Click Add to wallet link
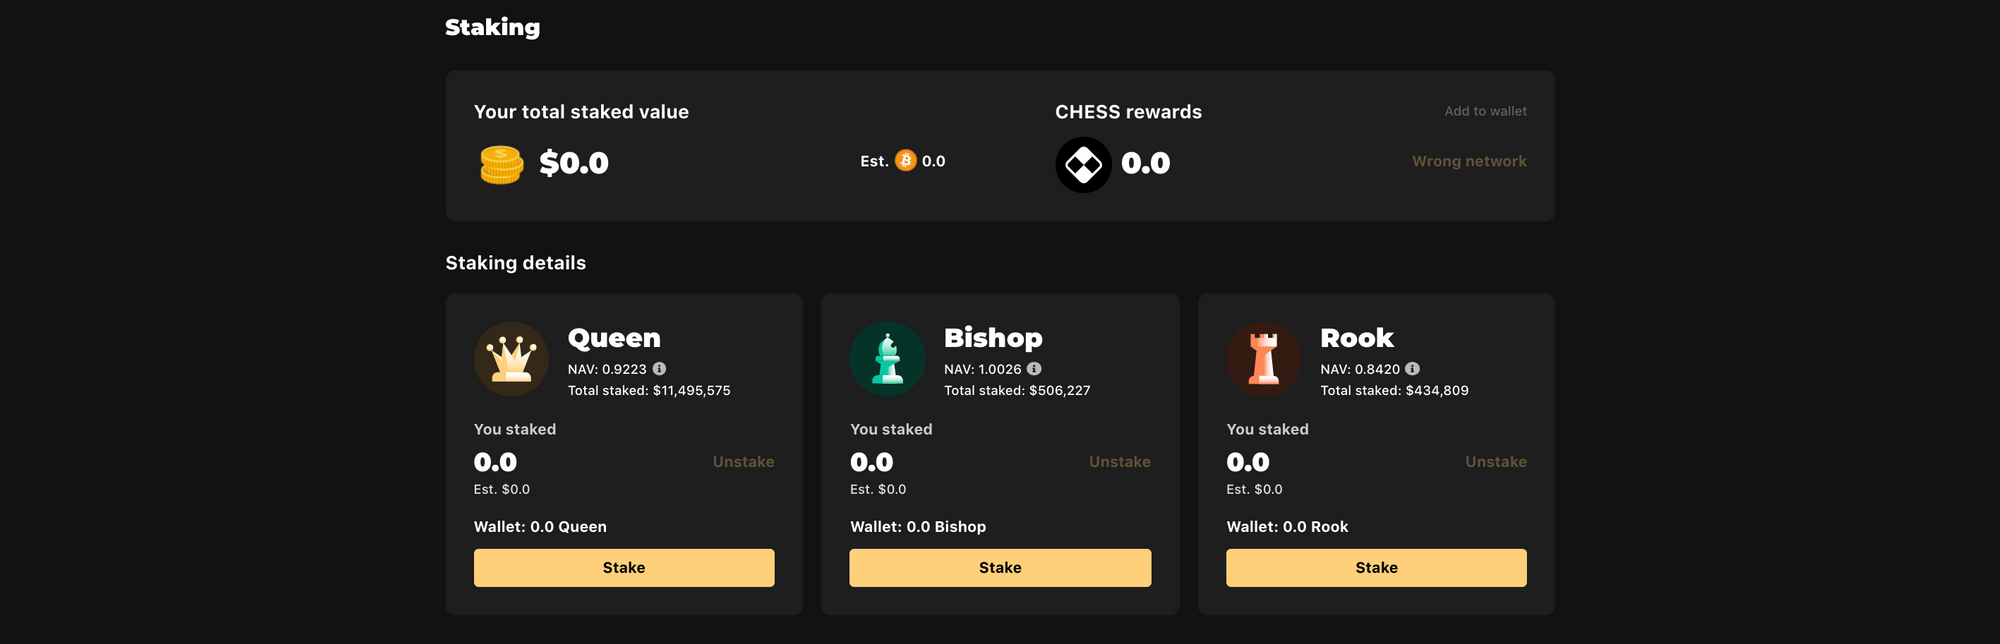 [1485, 111]
